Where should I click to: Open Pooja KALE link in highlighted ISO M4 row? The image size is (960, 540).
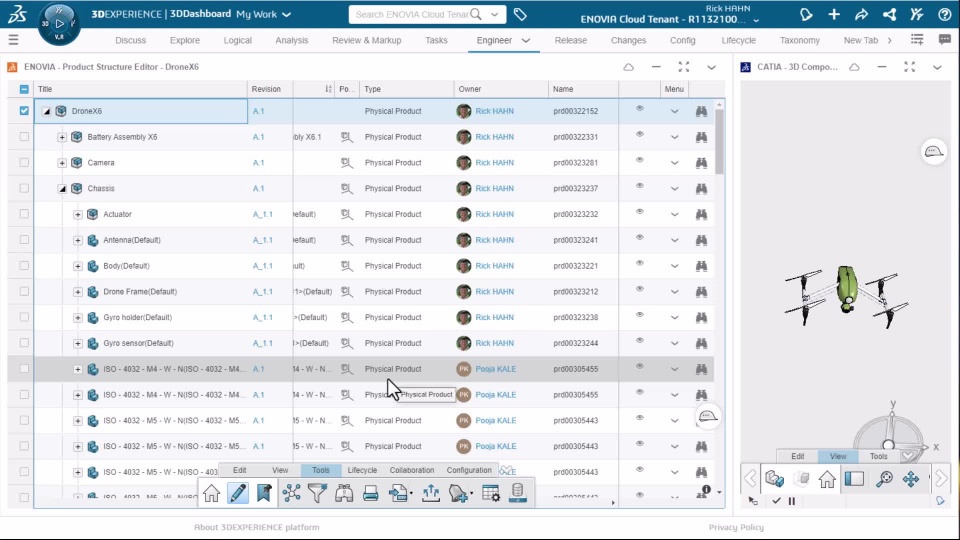pos(496,369)
